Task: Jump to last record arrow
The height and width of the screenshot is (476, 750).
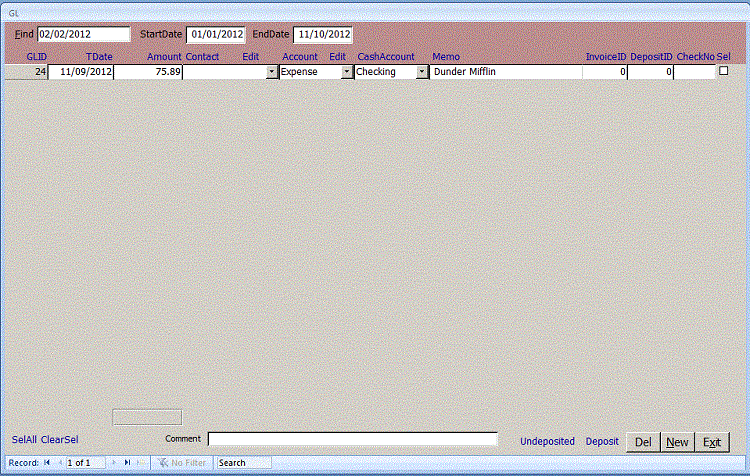Action: tap(127, 463)
